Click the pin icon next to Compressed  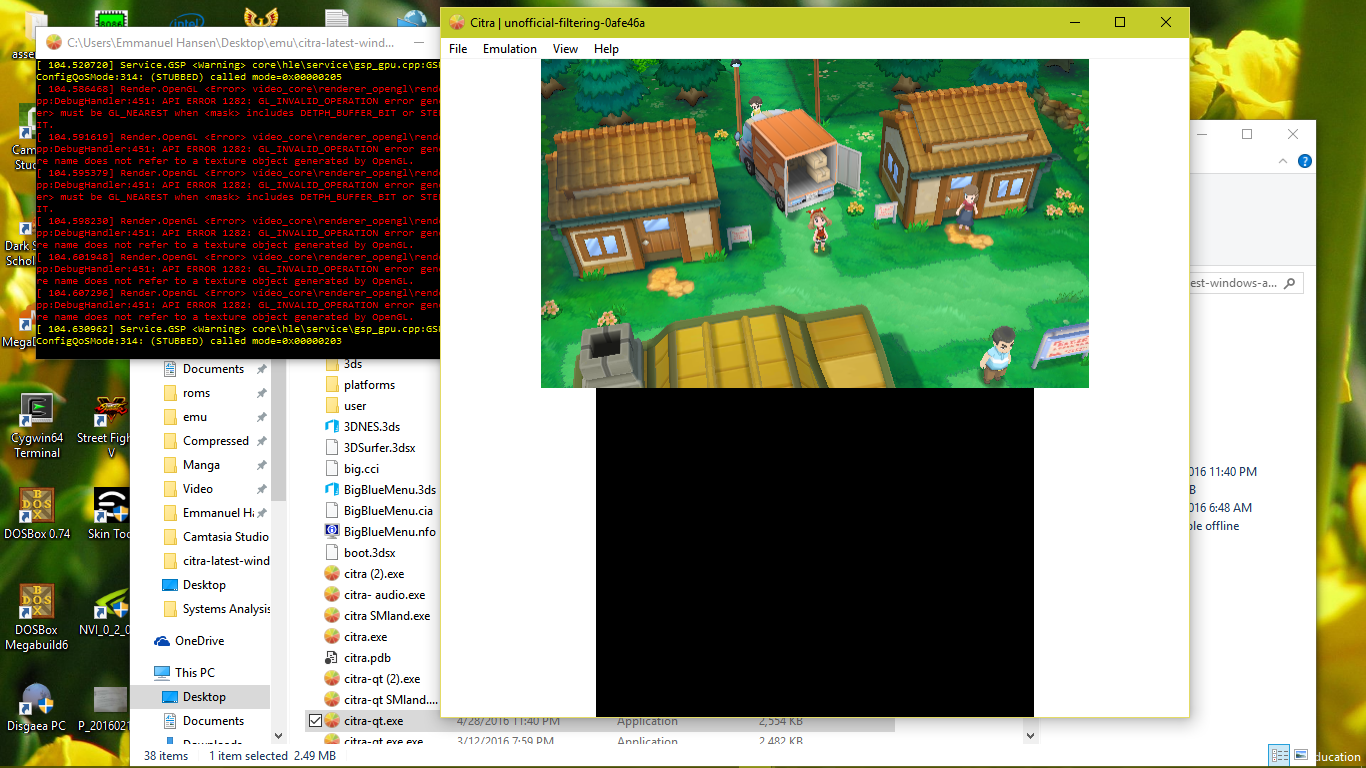(x=261, y=441)
